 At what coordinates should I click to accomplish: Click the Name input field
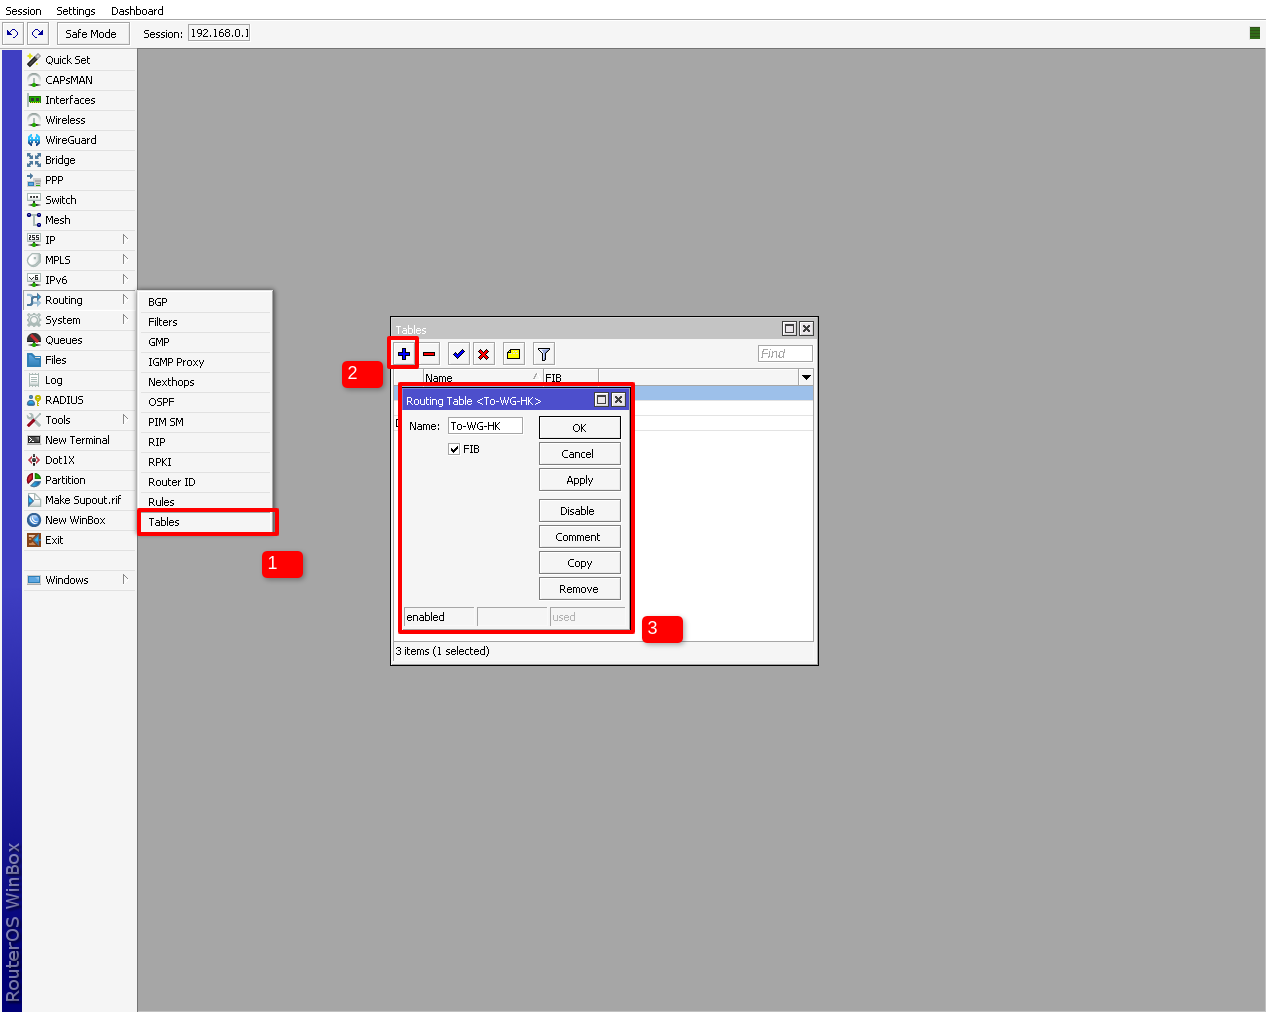[485, 426]
